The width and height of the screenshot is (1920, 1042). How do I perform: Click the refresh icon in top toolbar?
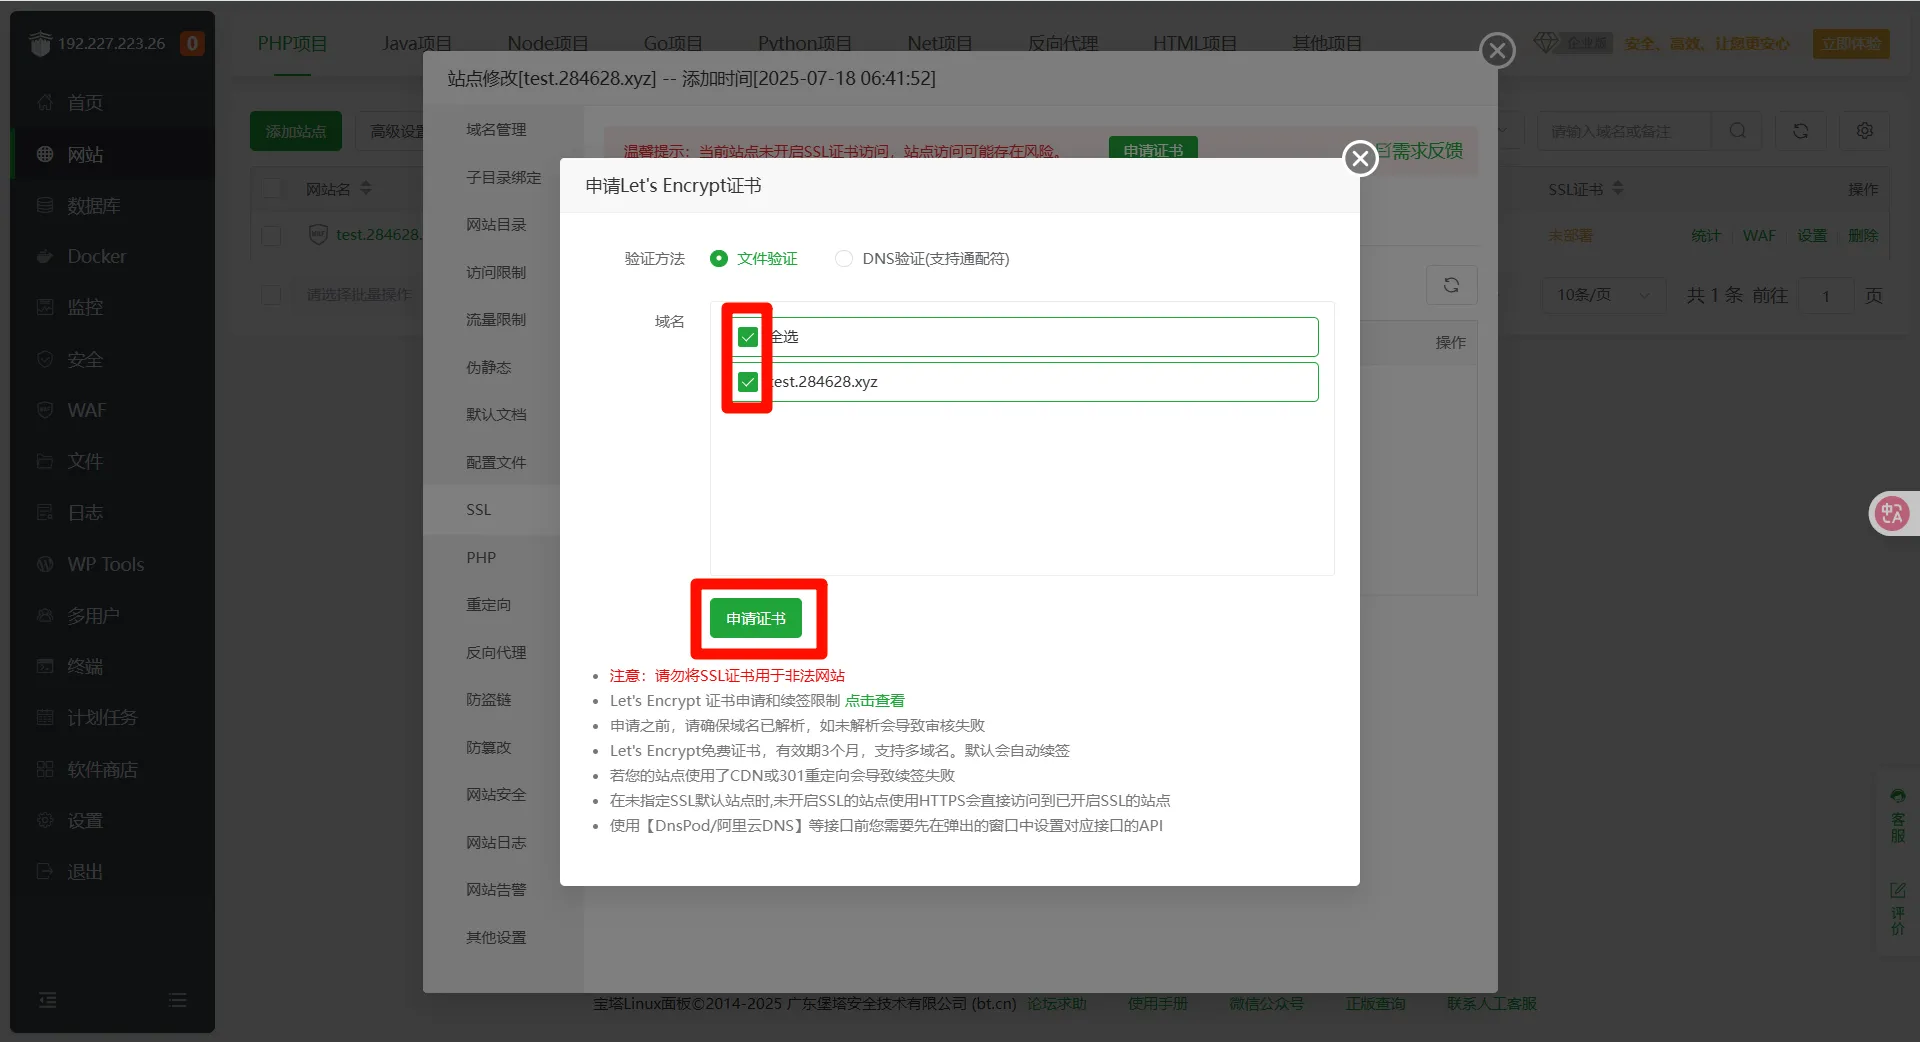coord(1800,131)
